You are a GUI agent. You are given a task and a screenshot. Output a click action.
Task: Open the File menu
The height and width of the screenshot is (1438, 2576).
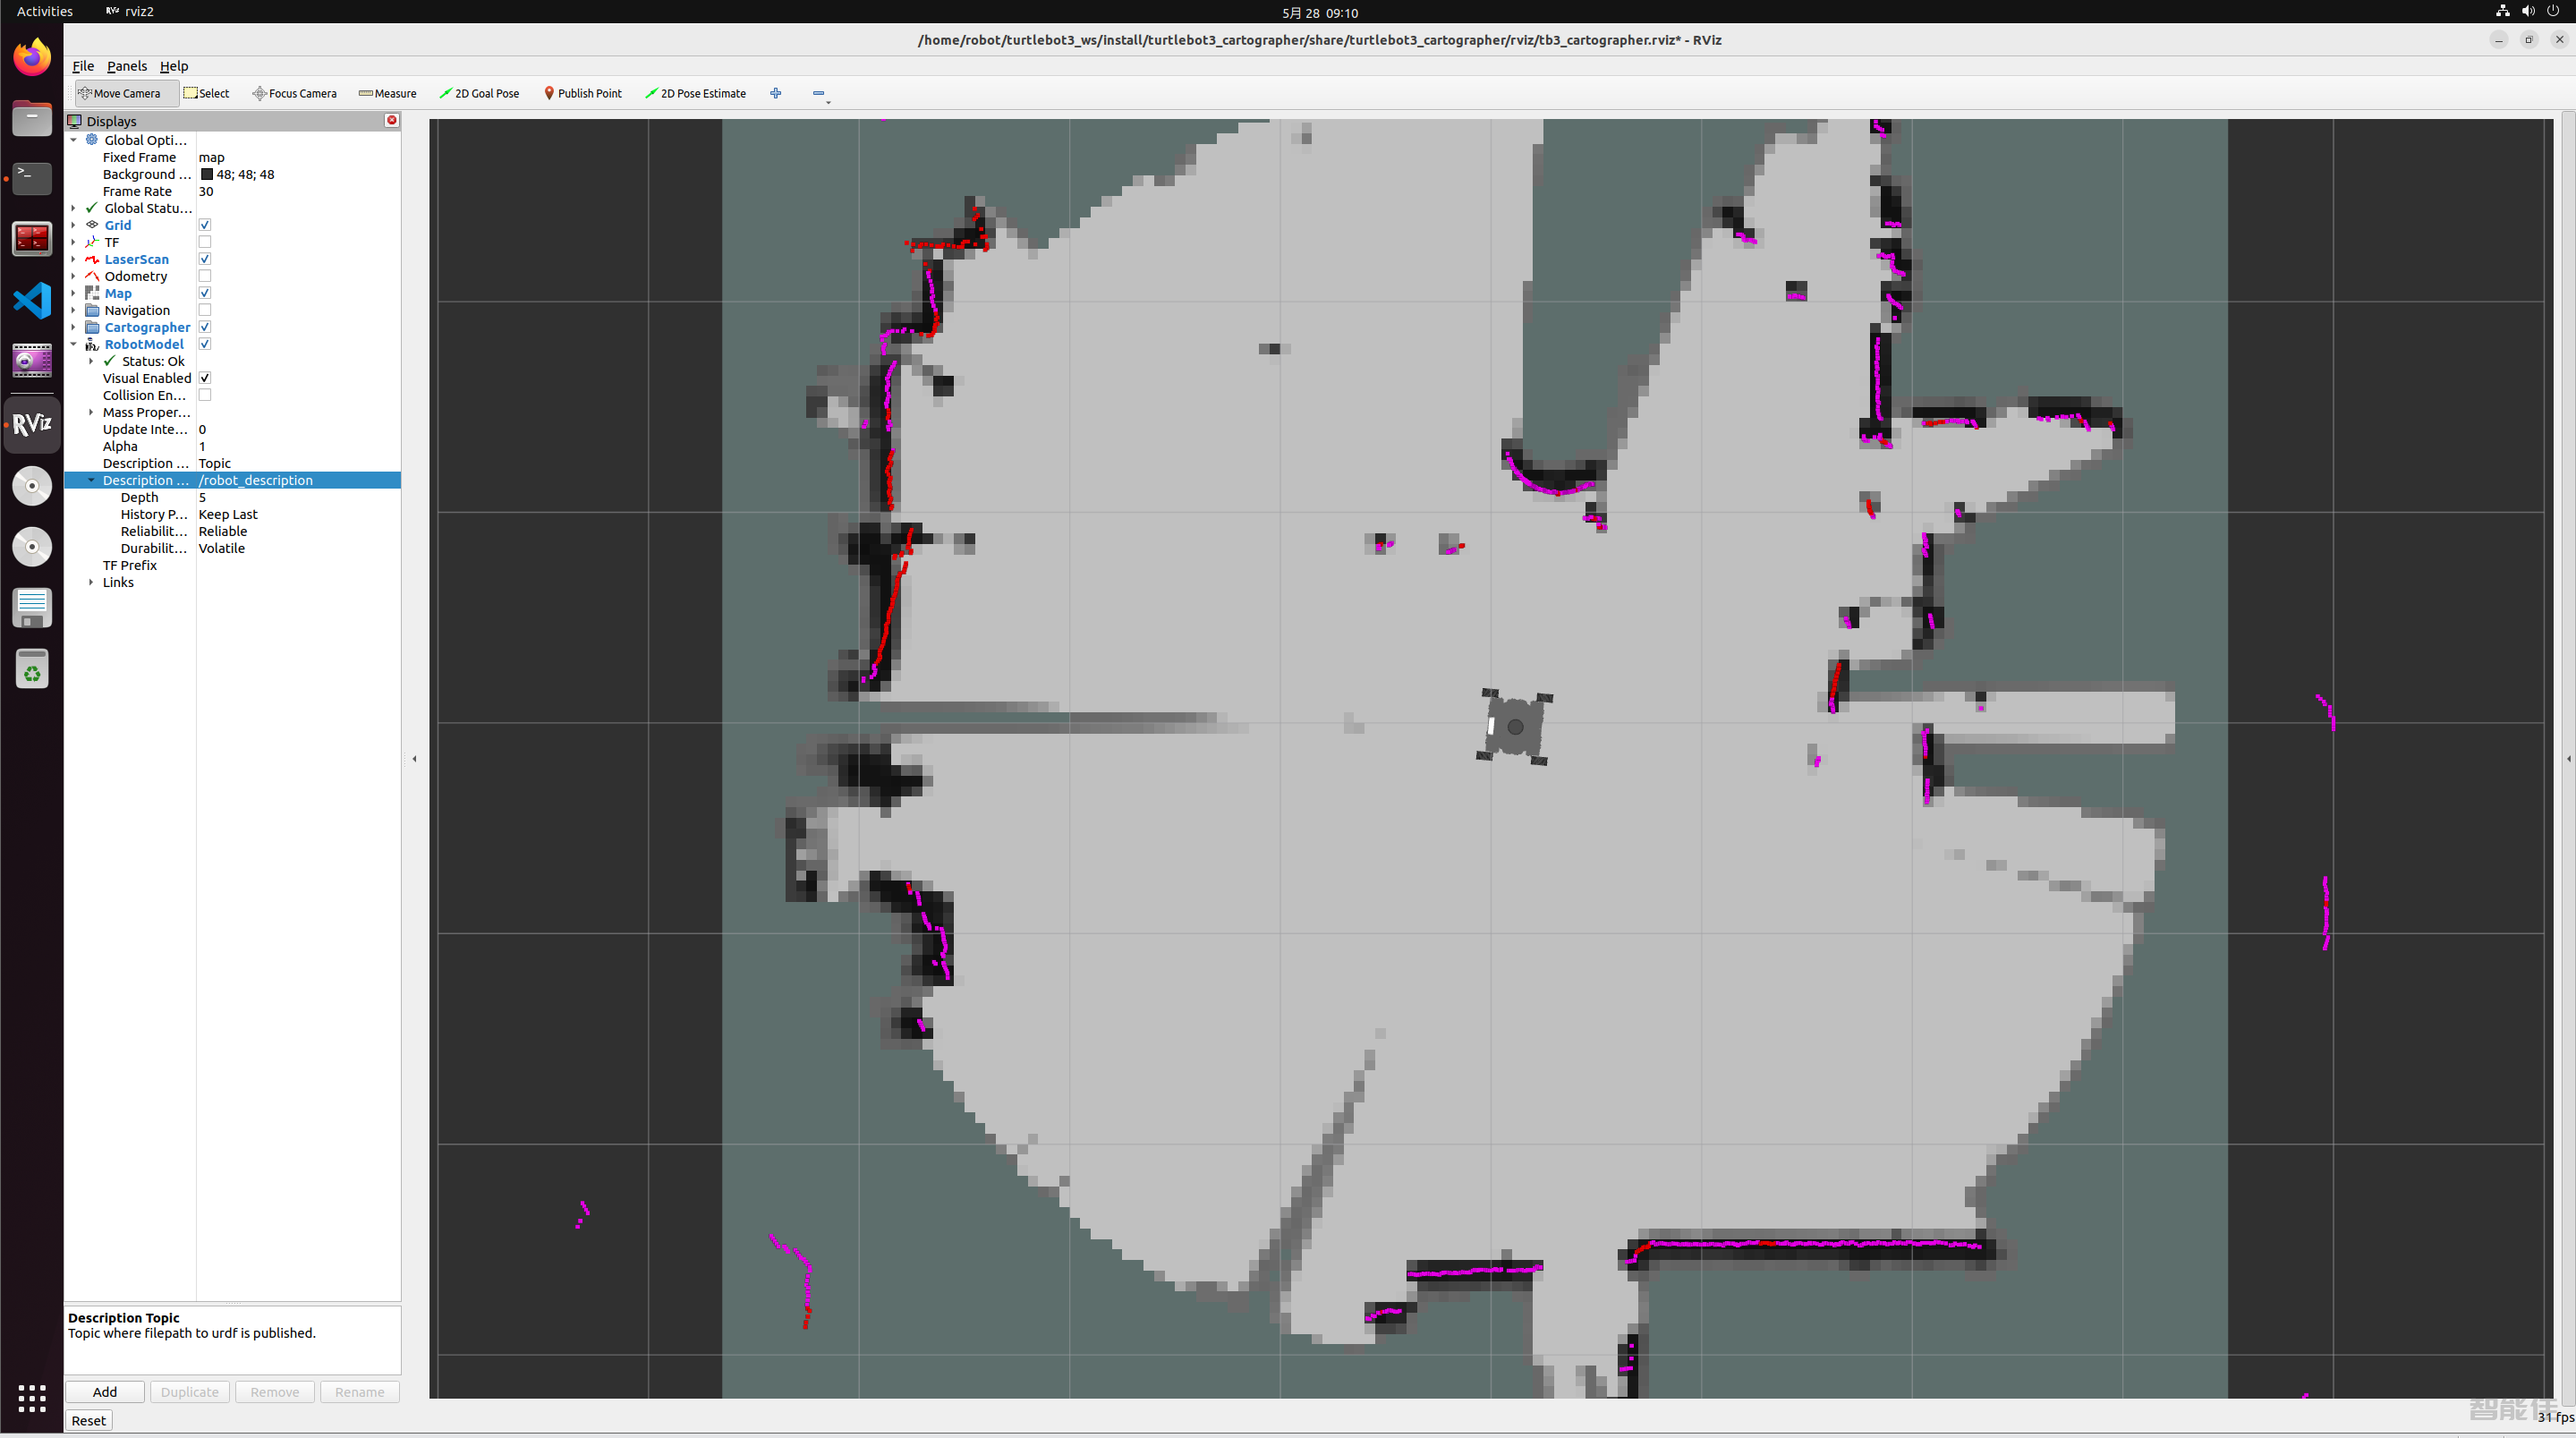[82, 65]
